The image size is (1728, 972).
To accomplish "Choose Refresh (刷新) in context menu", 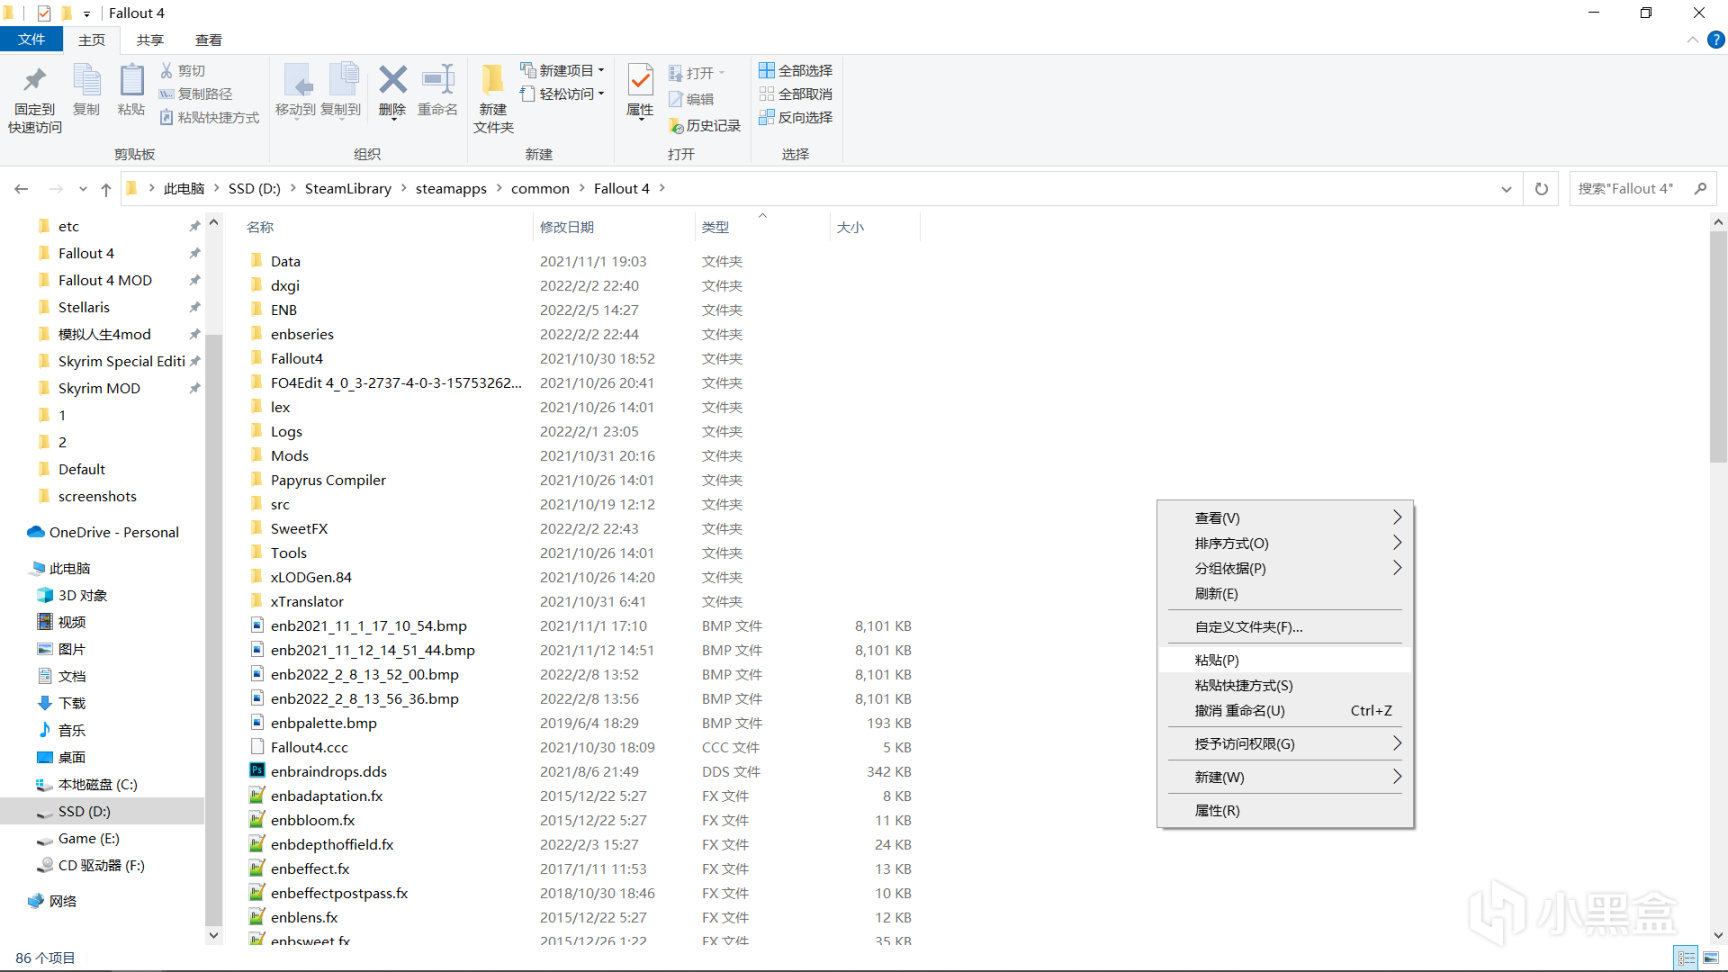I will pyautogui.click(x=1285, y=594).
